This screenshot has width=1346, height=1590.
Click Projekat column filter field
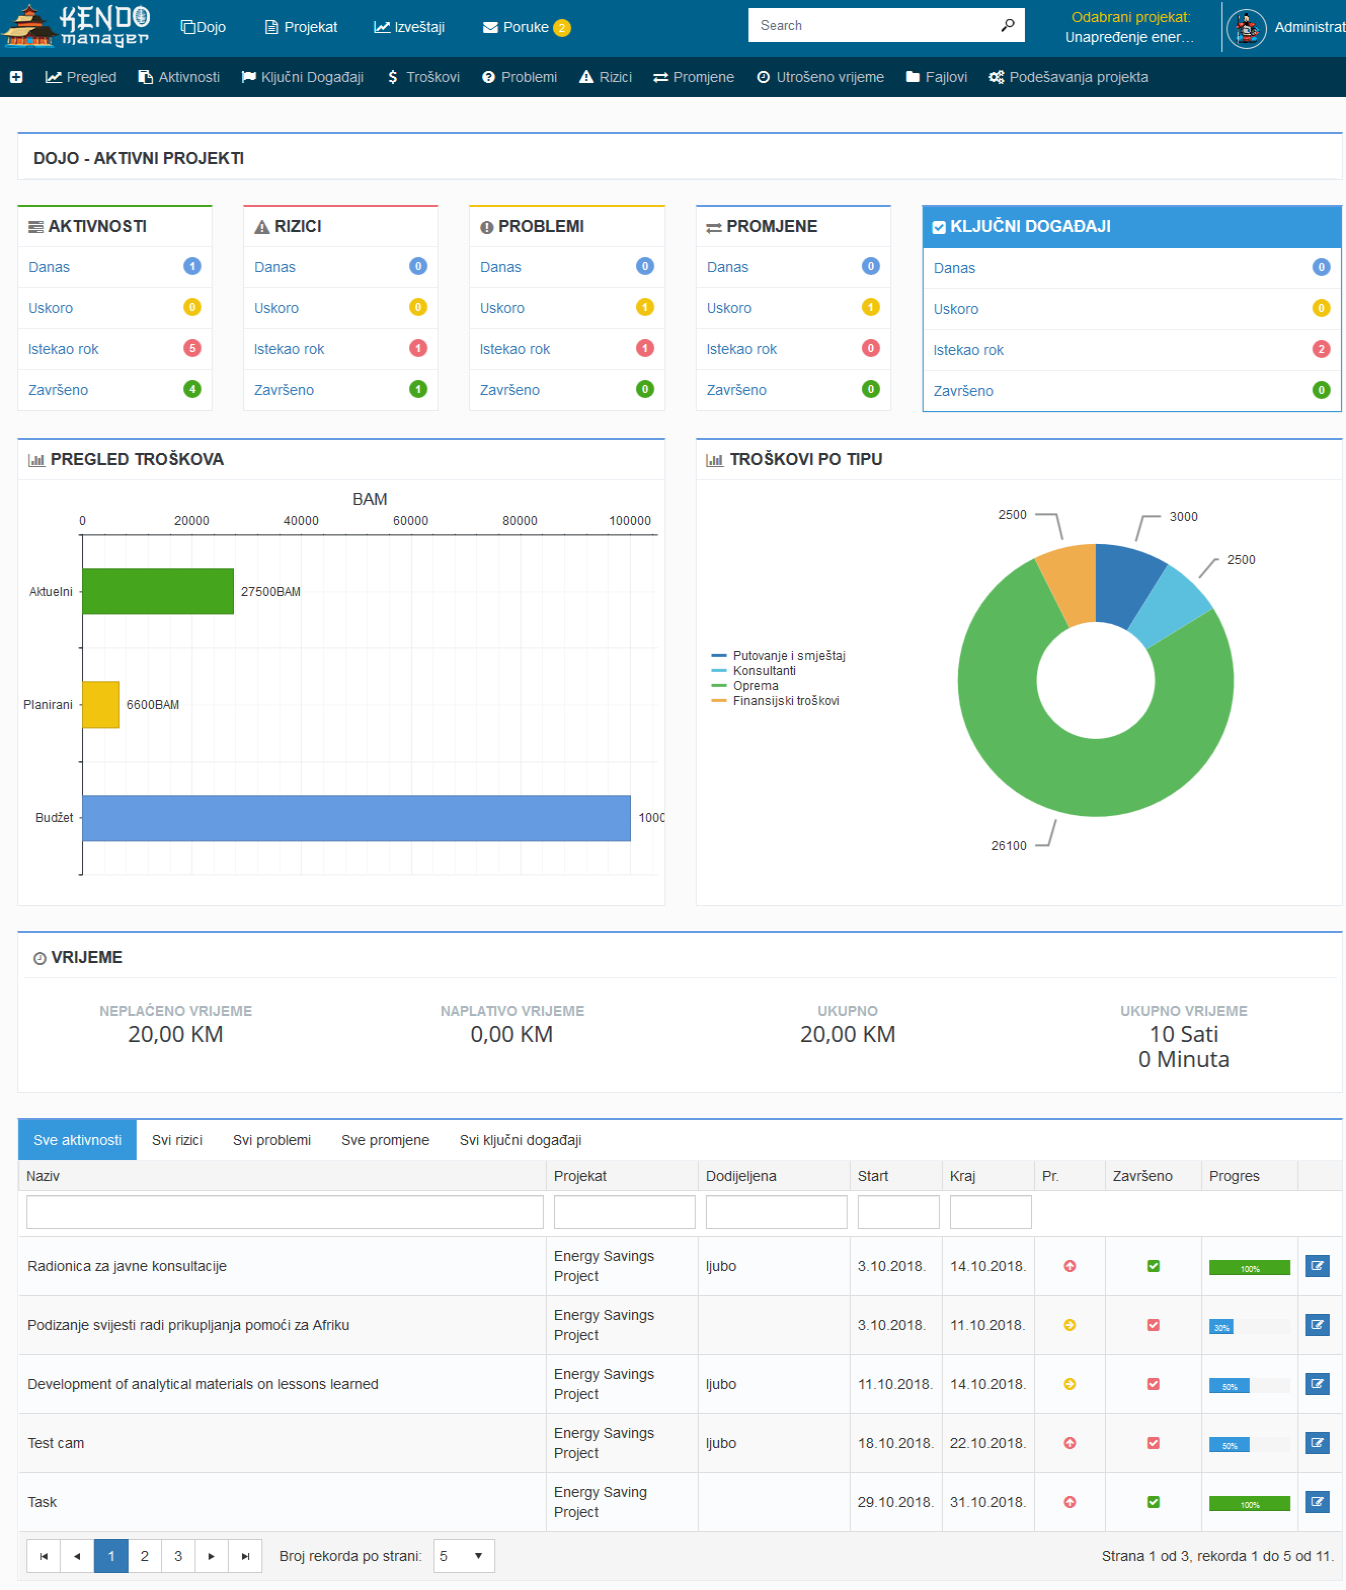click(625, 1212)
